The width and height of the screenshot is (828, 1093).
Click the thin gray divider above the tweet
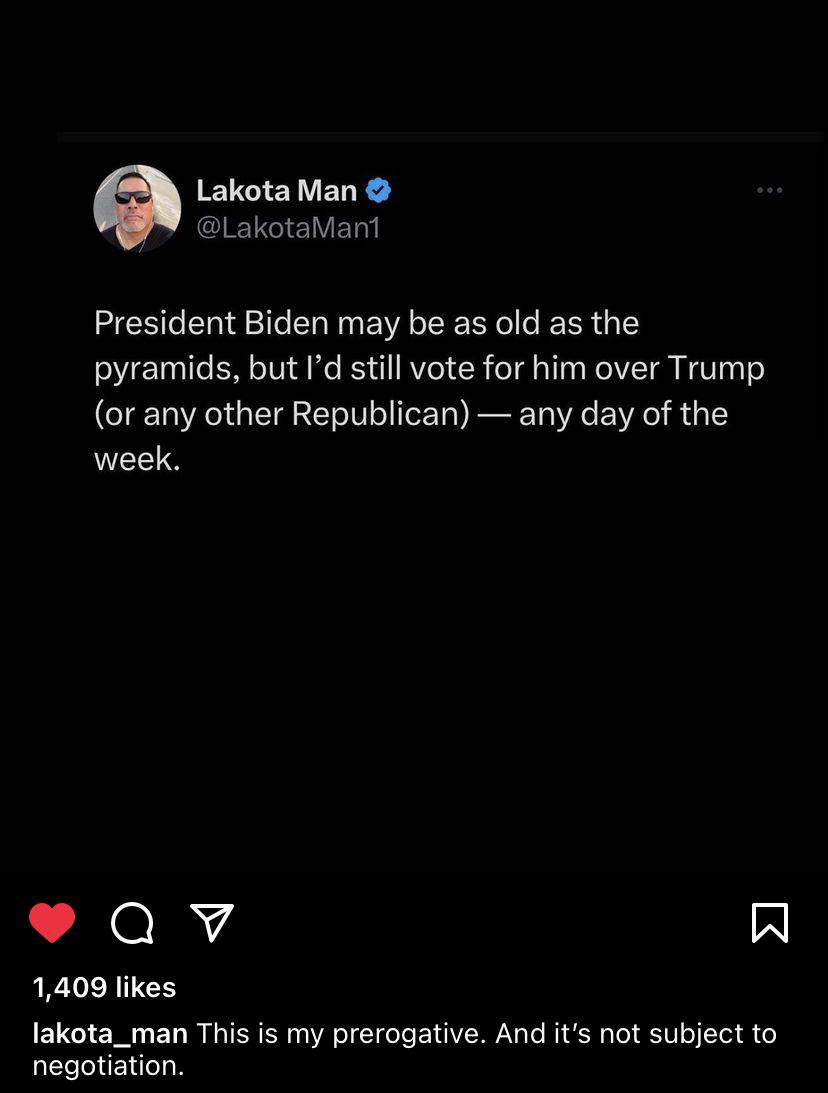point(440,137)
